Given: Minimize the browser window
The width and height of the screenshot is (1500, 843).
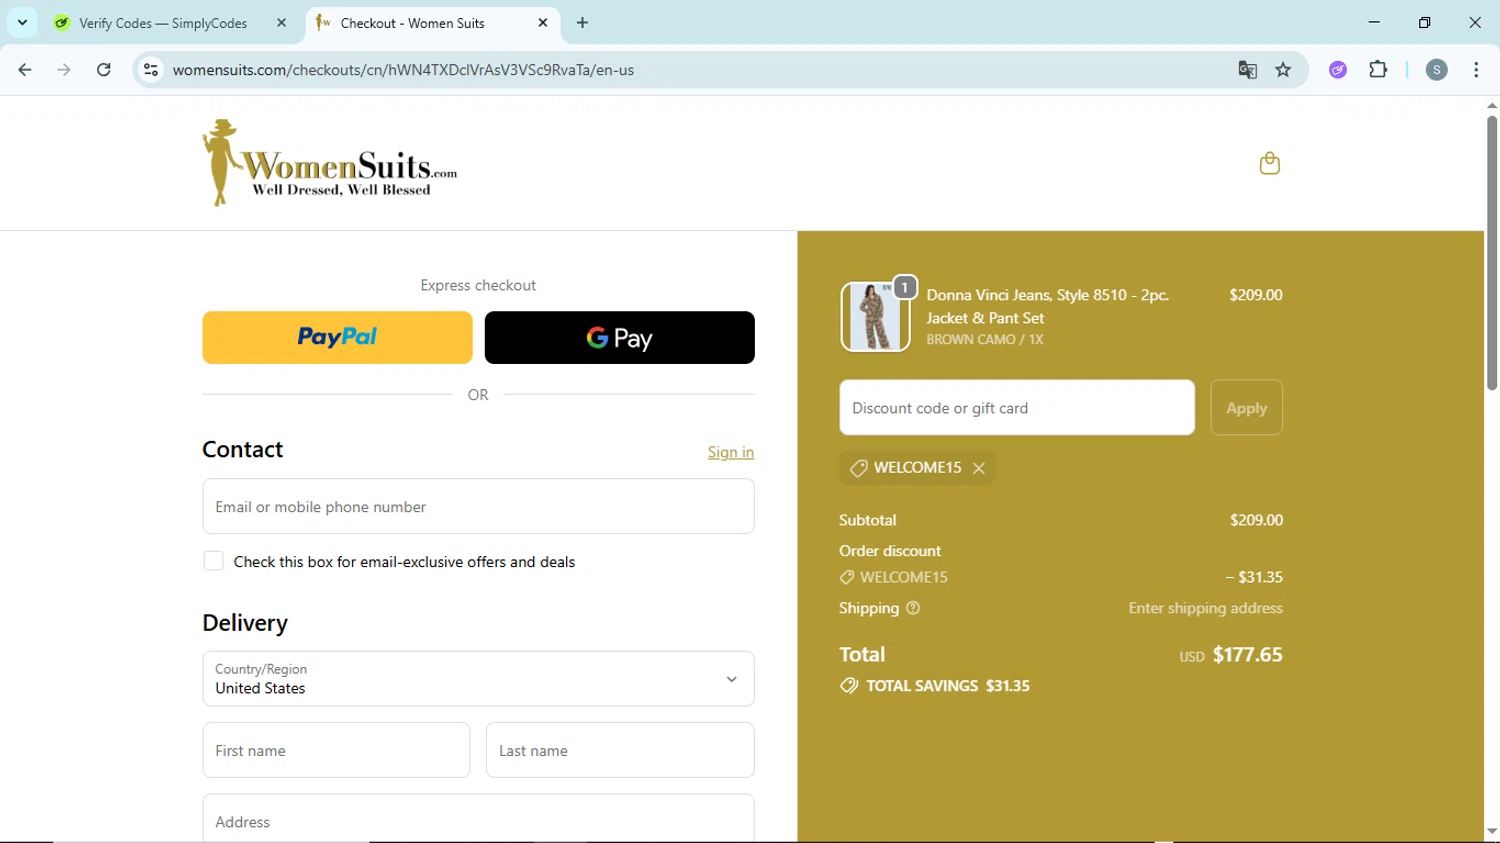Looking at the screenshot, I should pos(1374,22).
